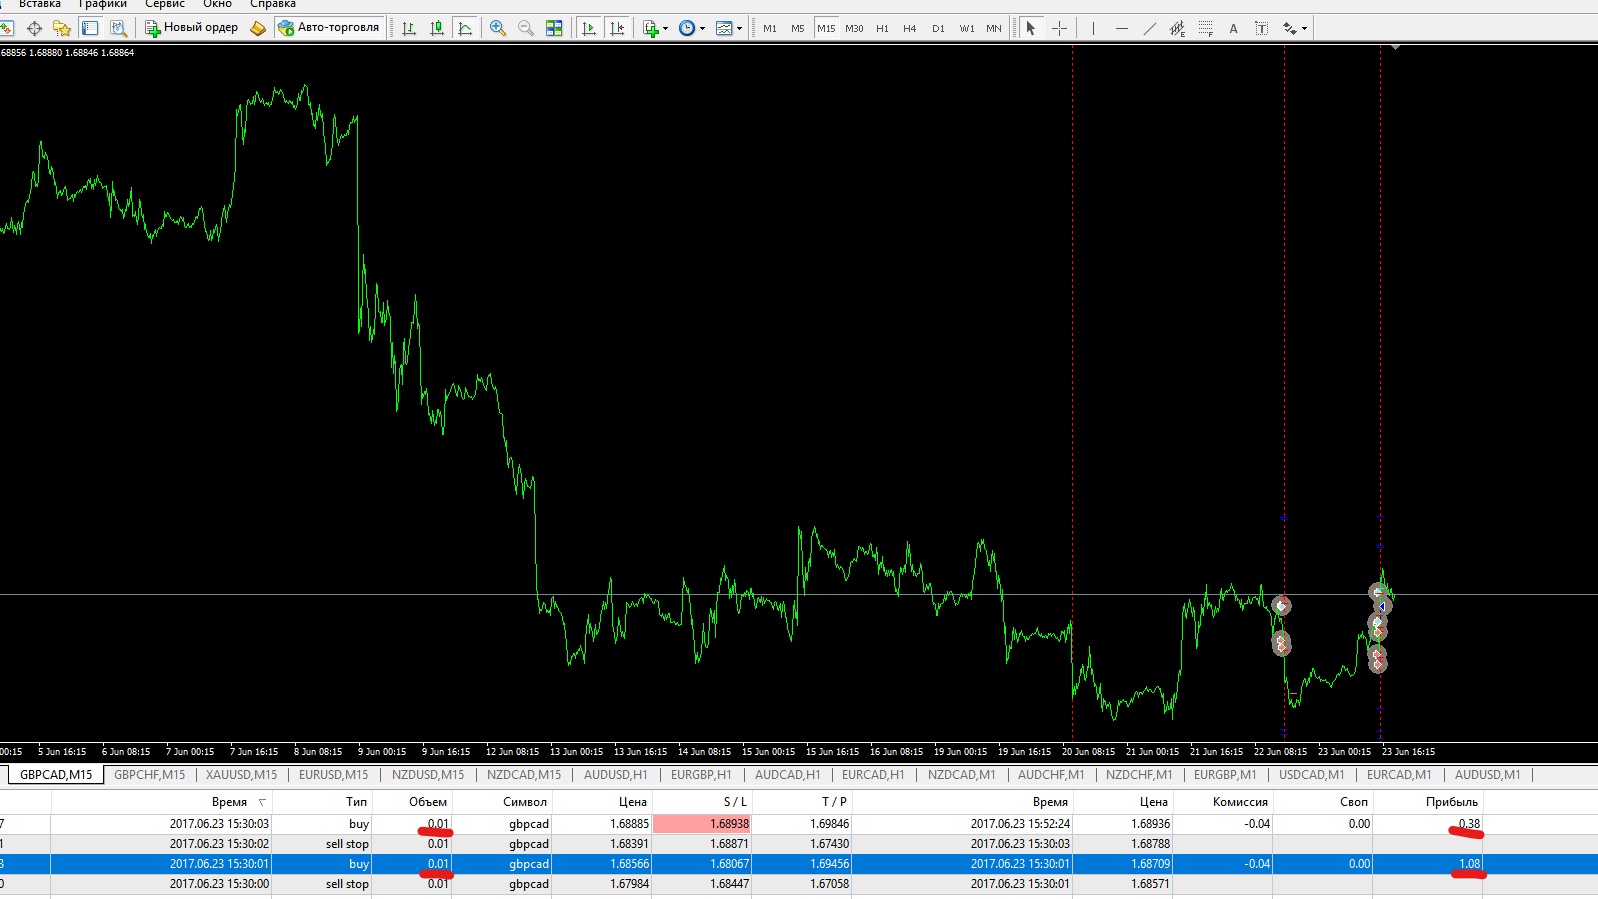Screen dimensions: 1598x899
Task: Toggle chart auto scroll
Action: tap(589, 28)
